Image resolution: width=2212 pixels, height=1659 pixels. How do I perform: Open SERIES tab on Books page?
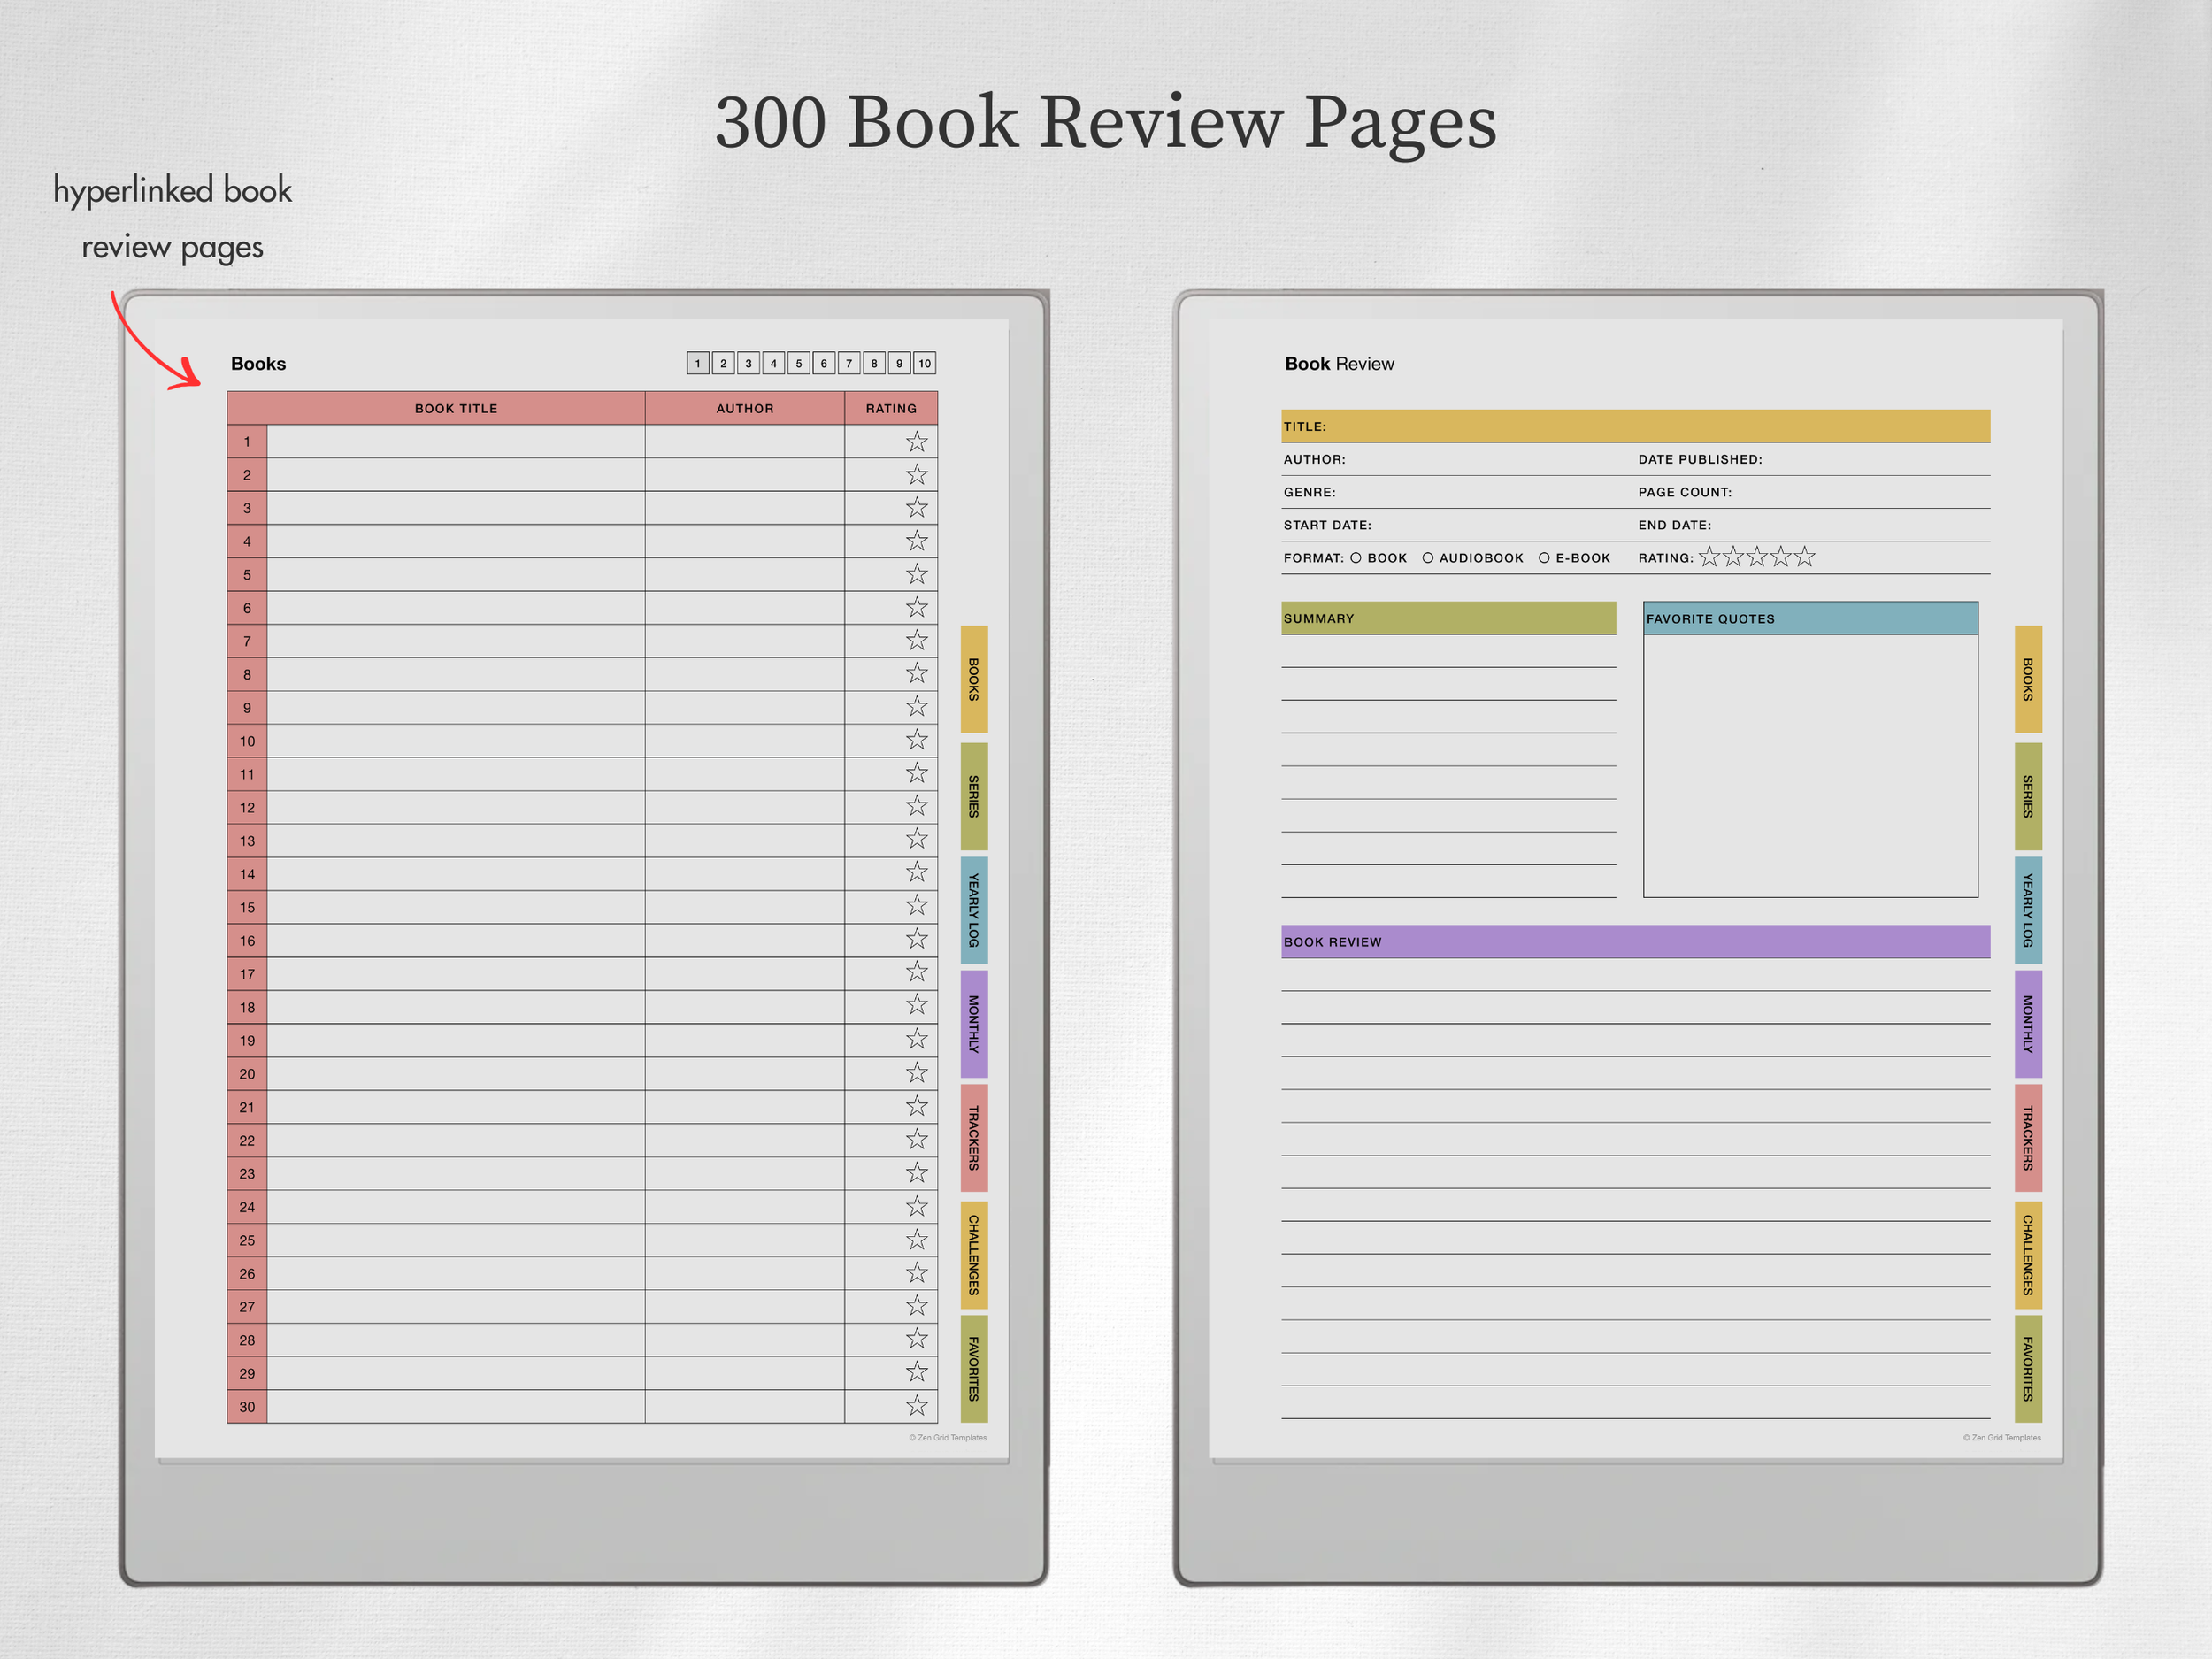pyautogui.click(x=974, y=796)
